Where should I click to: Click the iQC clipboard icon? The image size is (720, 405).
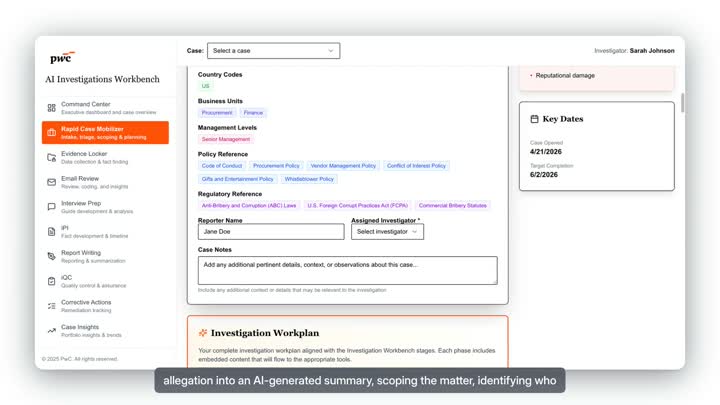51,281
